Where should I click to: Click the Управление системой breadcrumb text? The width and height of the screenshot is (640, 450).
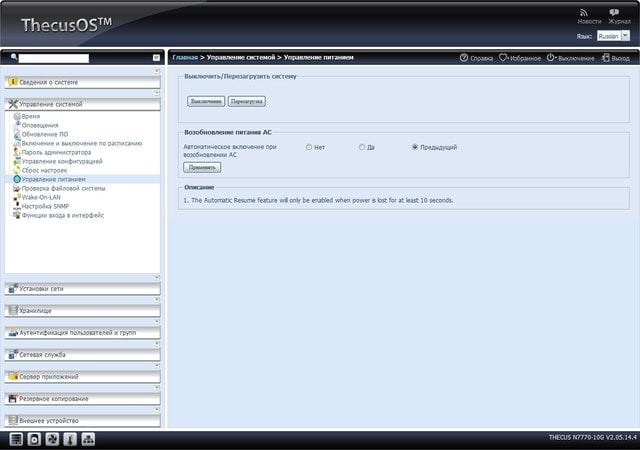pyautogui.click(x=241, y=58)
